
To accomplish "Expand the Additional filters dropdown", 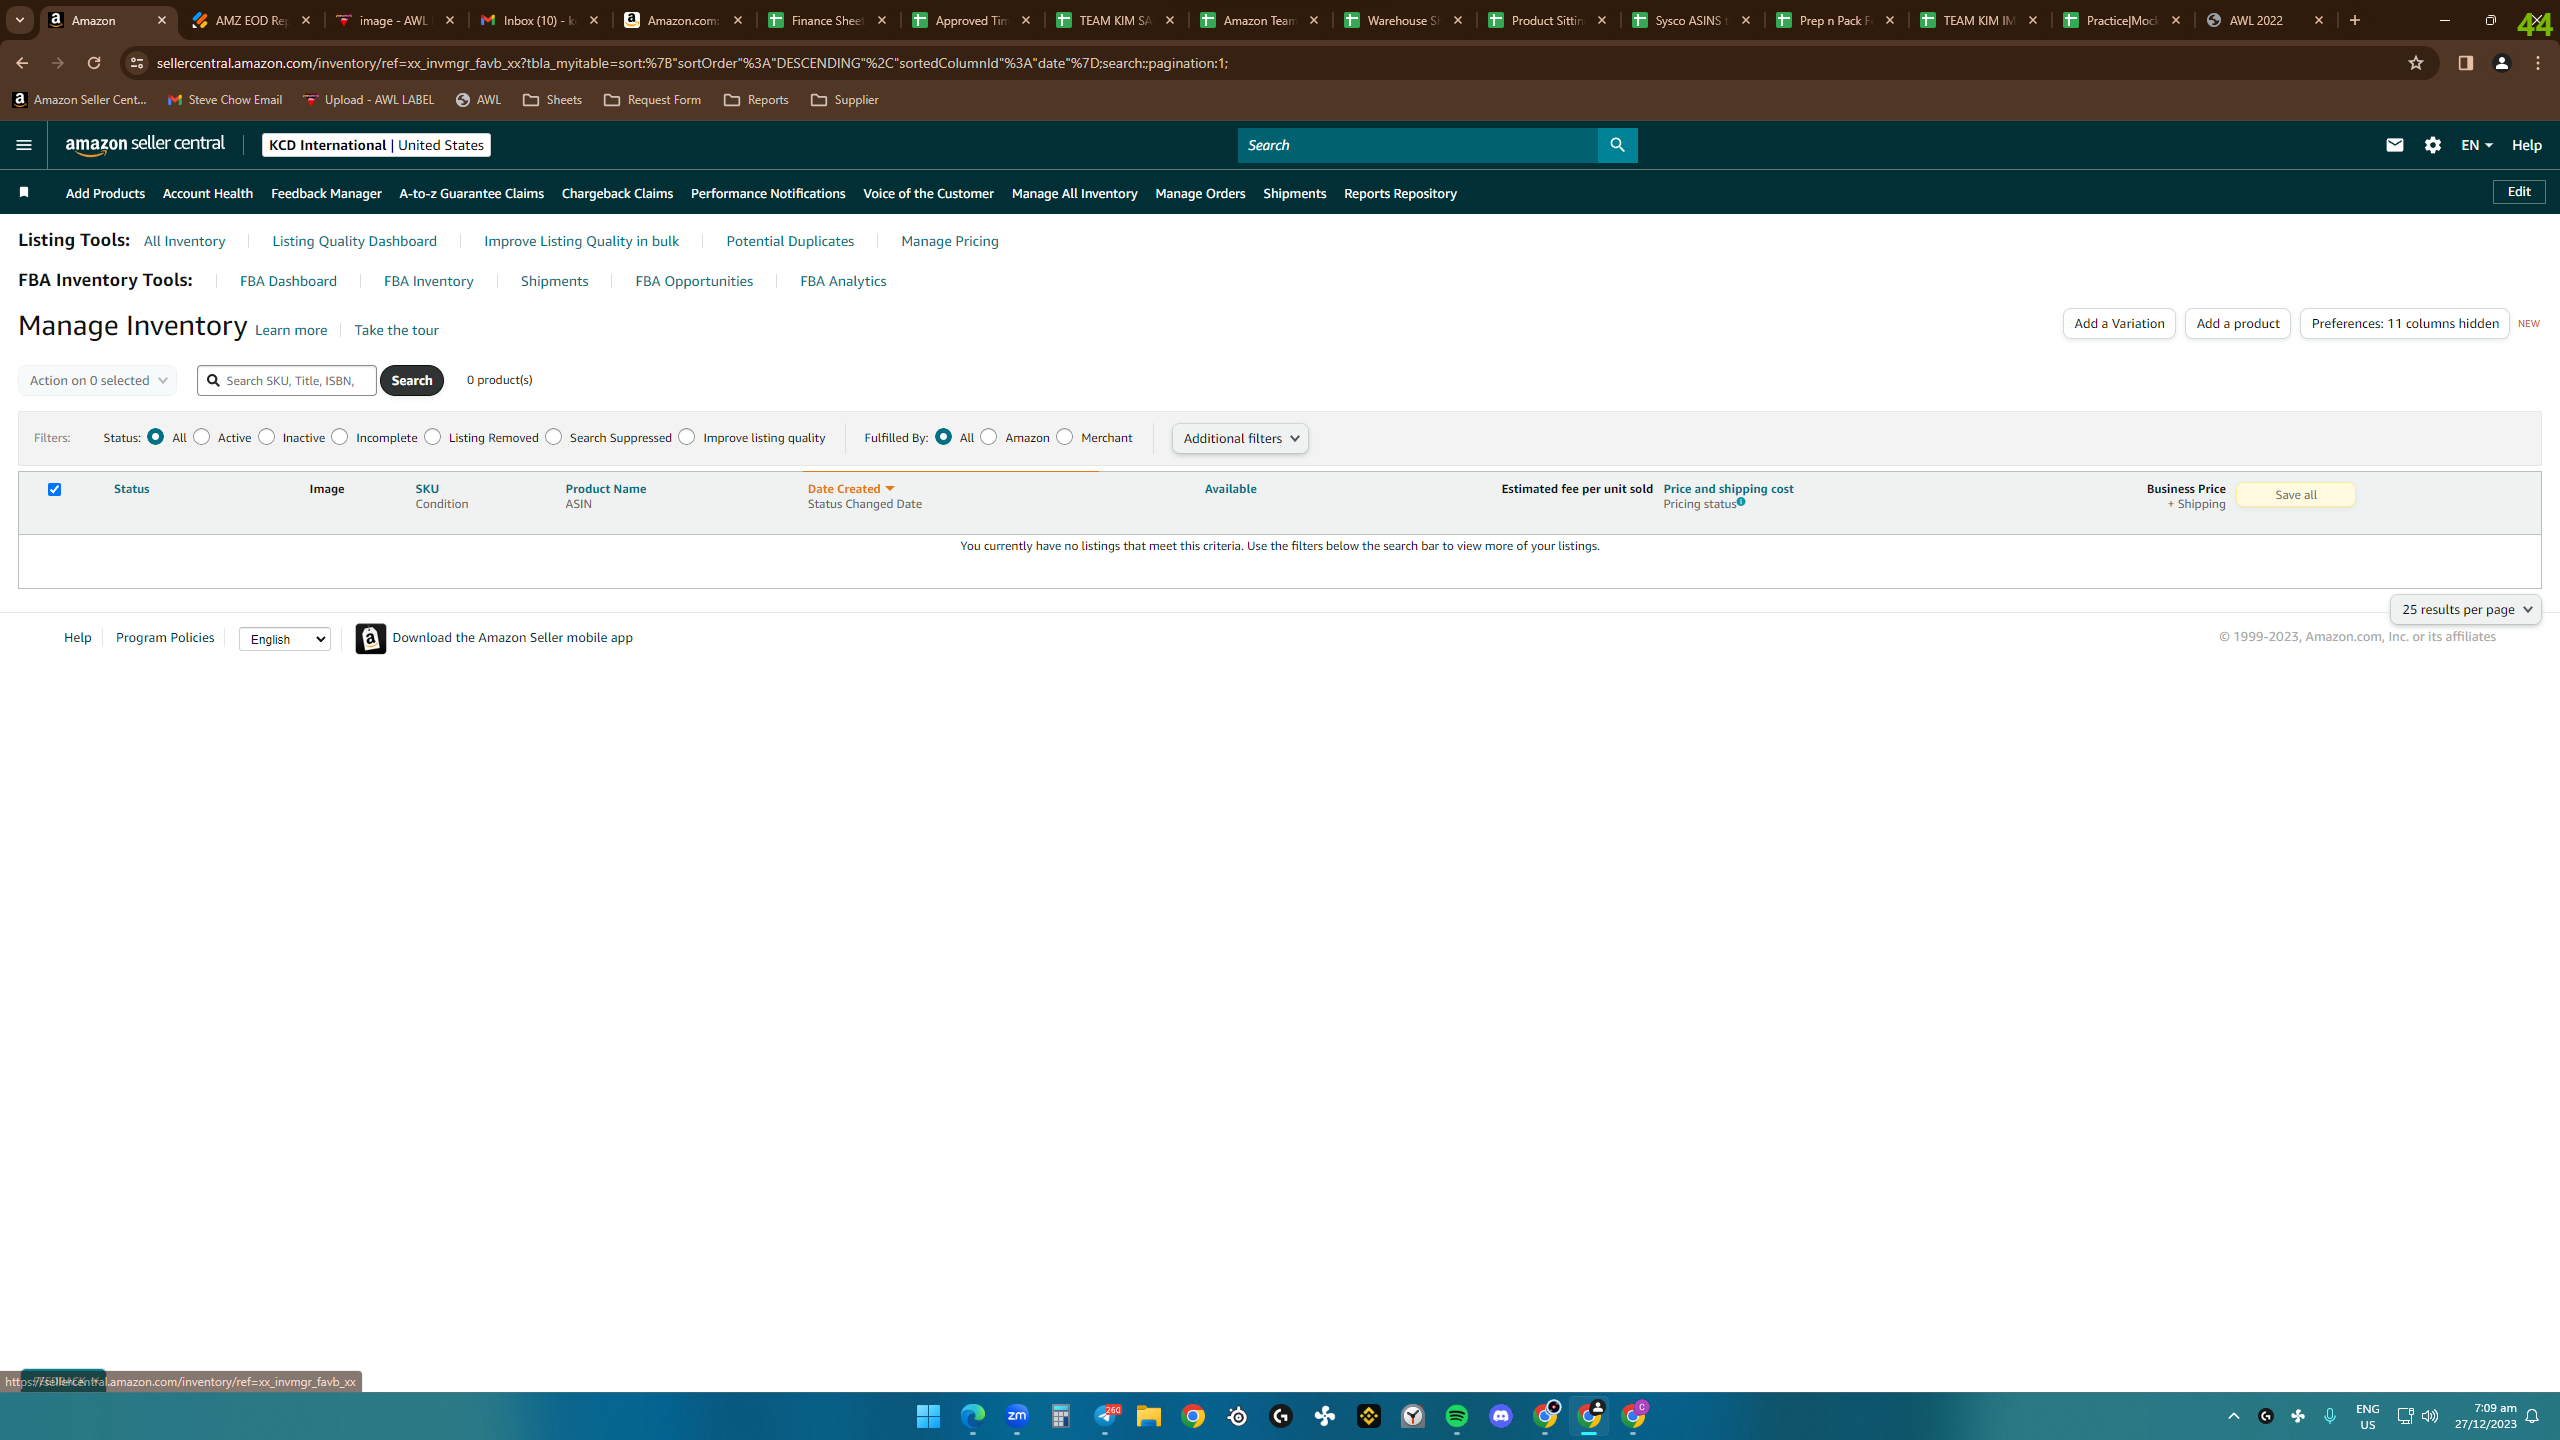I will click(x=1240, y=438).
